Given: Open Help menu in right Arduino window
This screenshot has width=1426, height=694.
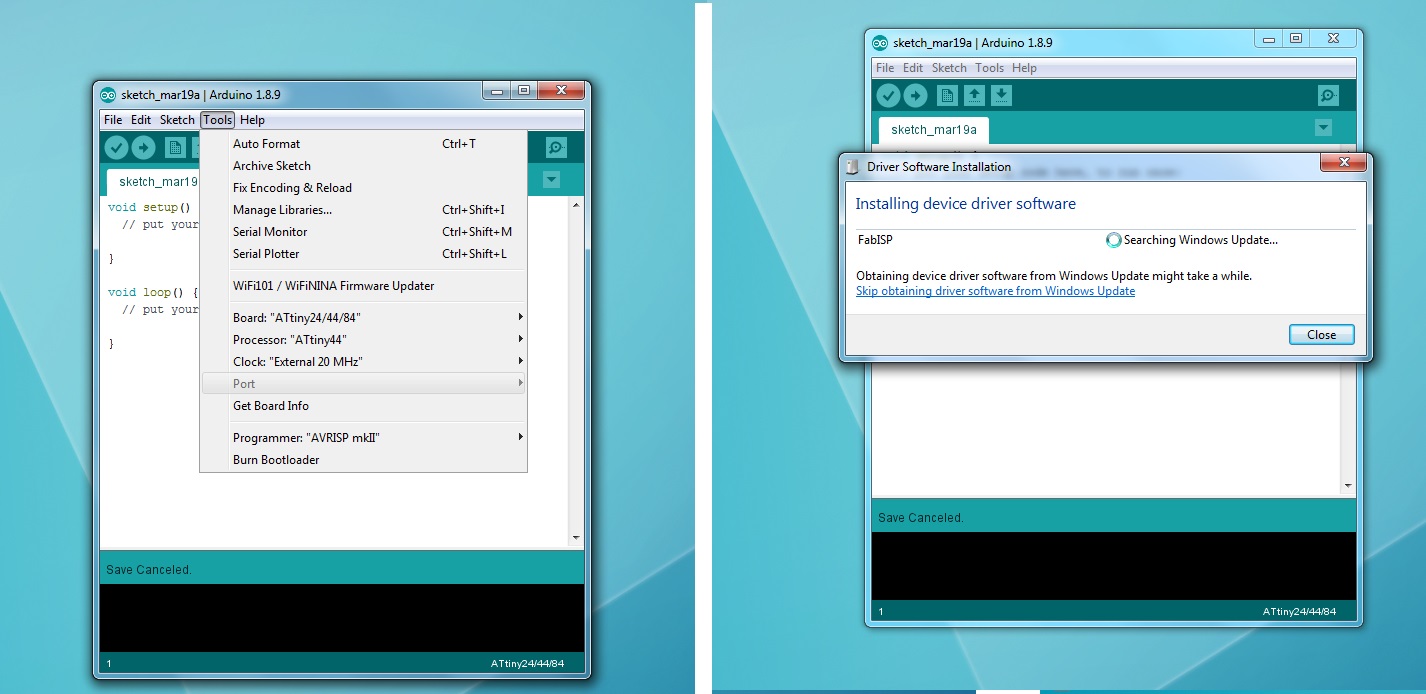Looking at the screenshot, I should click(1024, 68).
